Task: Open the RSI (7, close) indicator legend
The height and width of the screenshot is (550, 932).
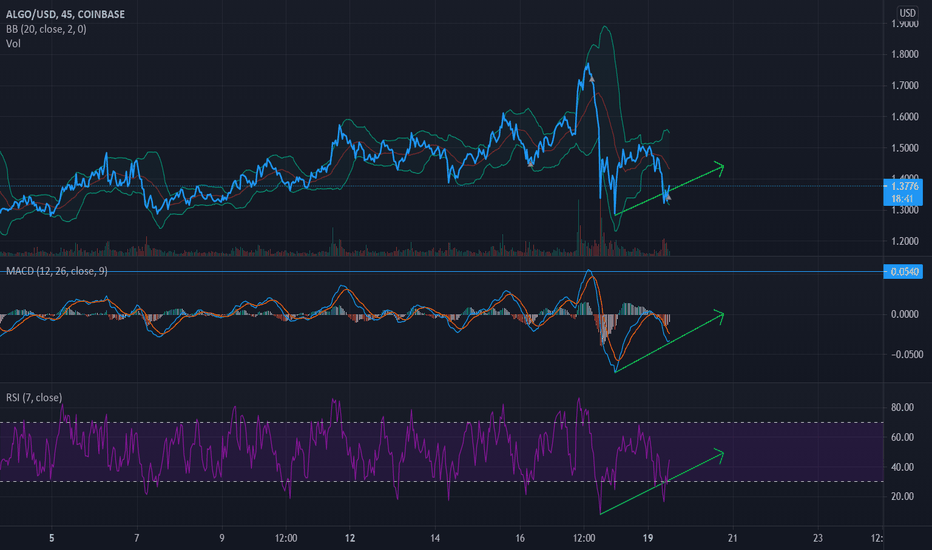Action: (x=34, y=397)
